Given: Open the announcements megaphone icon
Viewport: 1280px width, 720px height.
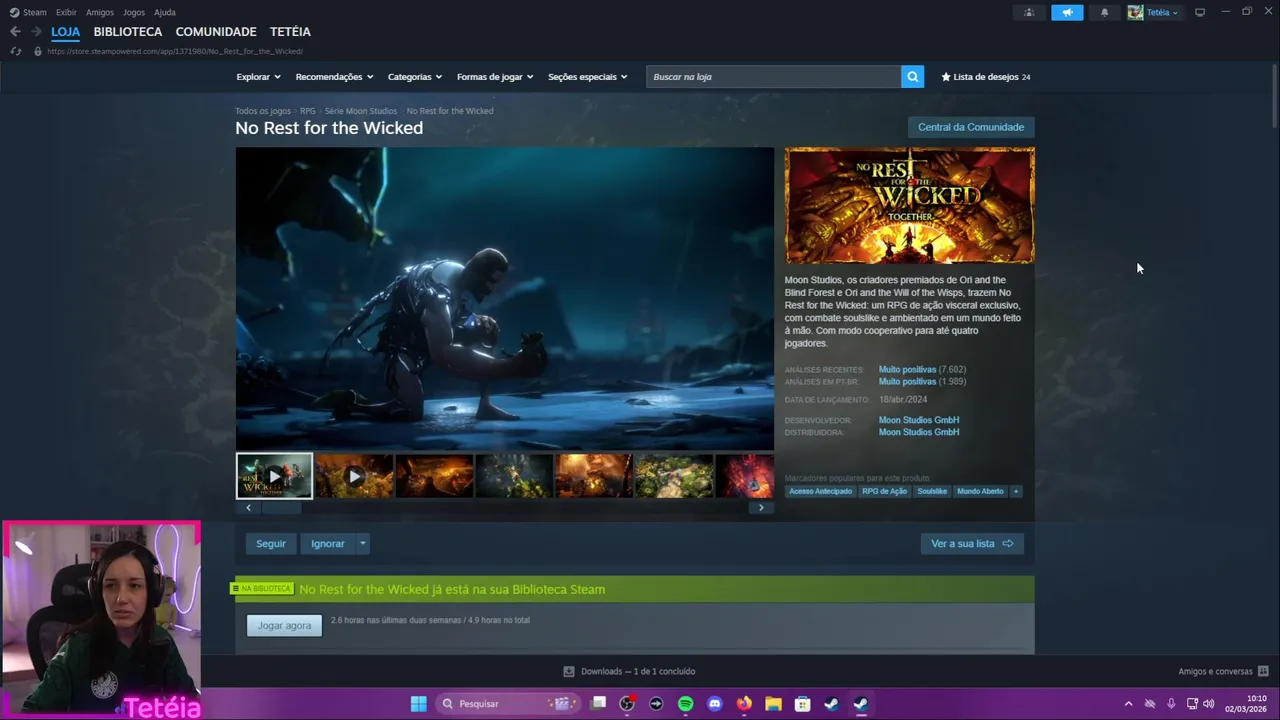Looking at the screenshot, I should pos(1067,12).
